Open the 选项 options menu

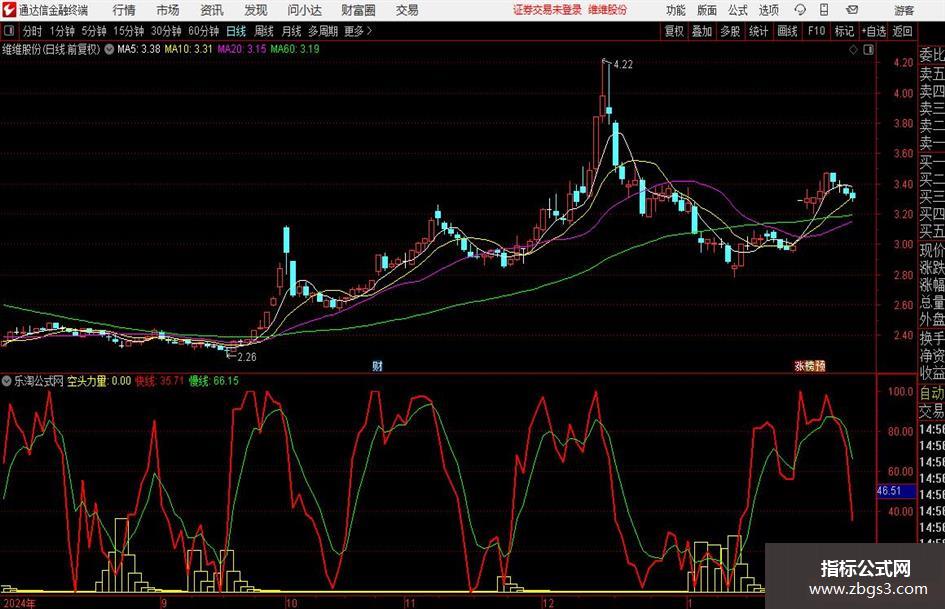[768, 10]
